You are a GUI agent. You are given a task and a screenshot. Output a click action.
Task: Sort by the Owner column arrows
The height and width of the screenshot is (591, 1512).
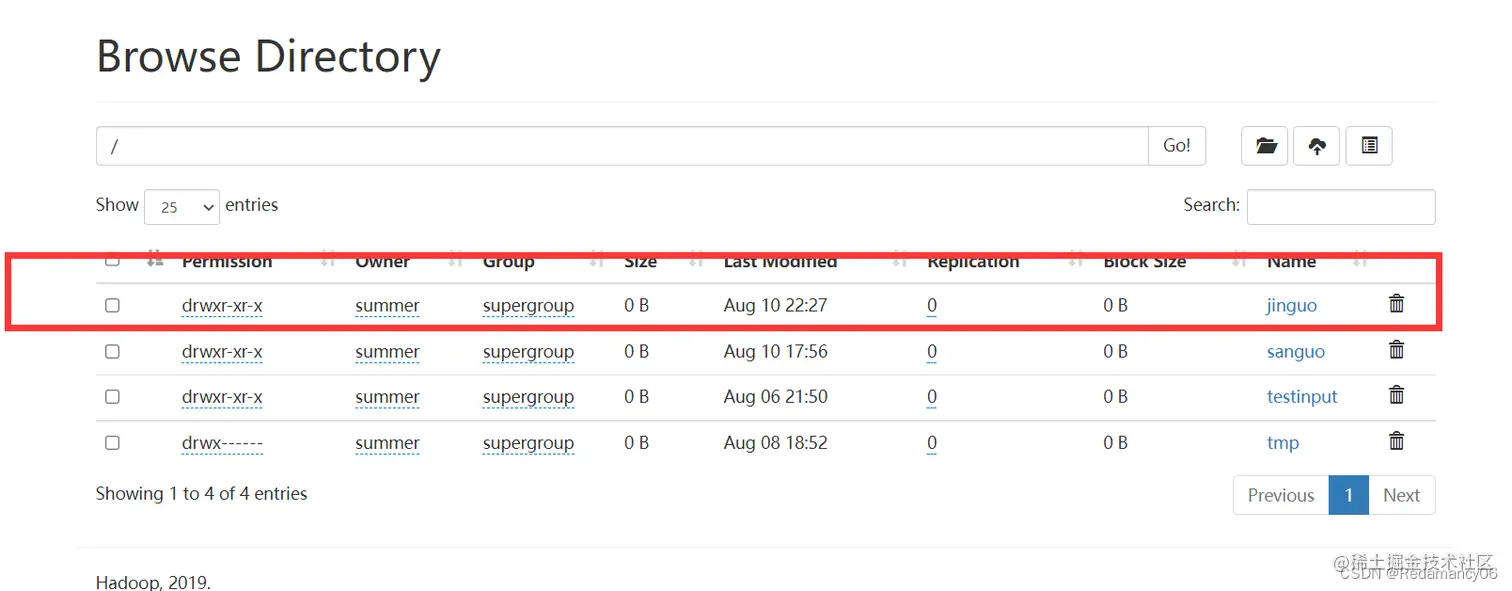click(456, 261)
